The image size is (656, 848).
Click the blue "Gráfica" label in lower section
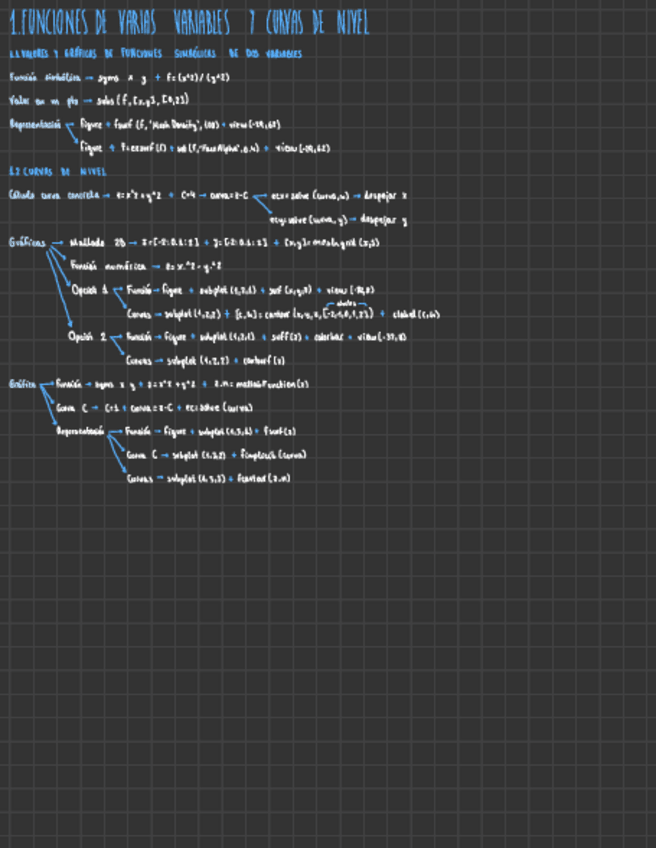[23, 383]
